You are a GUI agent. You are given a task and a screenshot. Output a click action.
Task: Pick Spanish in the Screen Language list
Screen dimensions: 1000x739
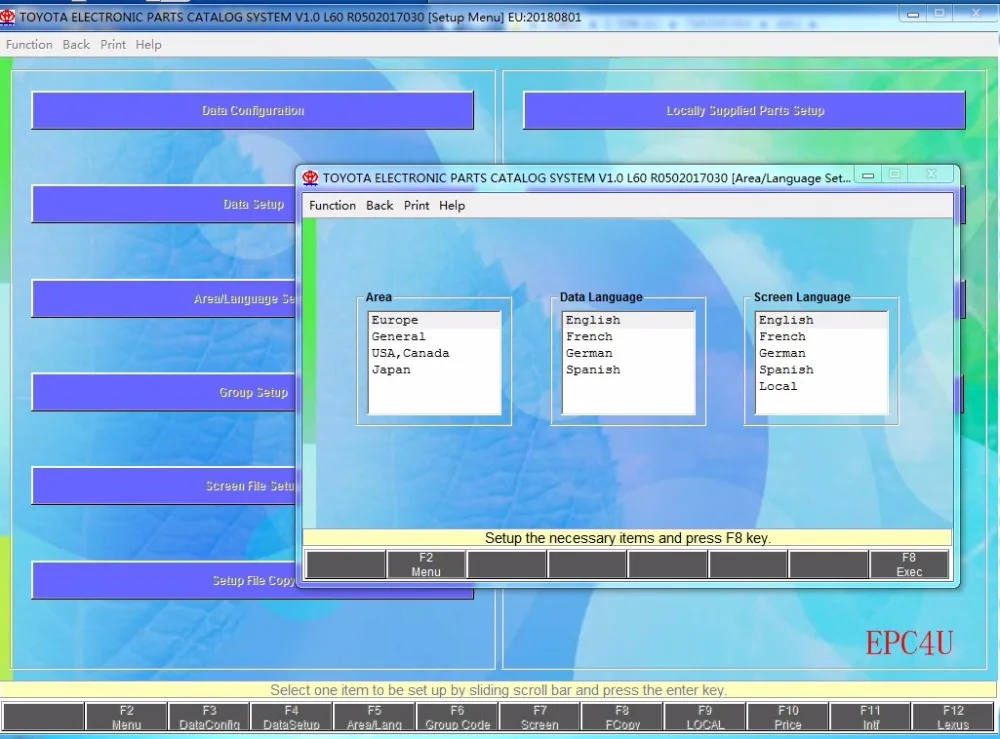click(x=821, y=370)
